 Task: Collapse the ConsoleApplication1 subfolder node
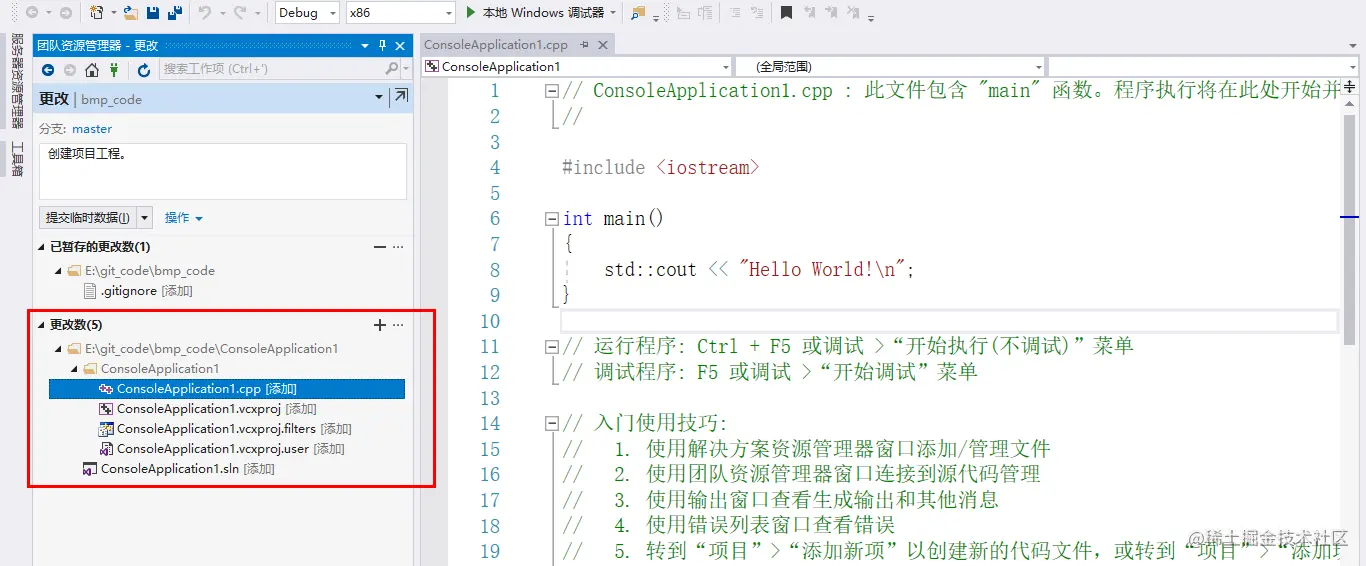pyautogui.click(x=75, y=369)
